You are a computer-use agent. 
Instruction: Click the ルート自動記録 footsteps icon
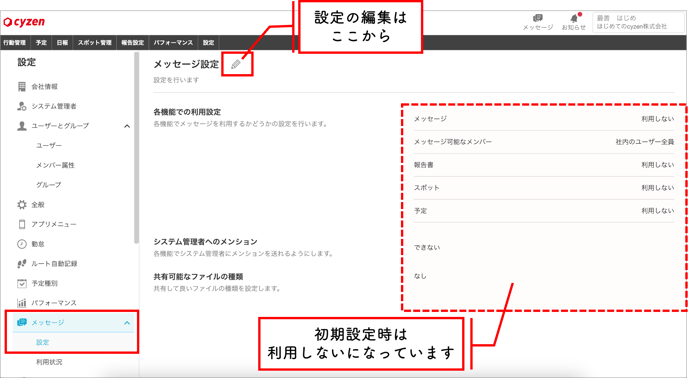22,263
